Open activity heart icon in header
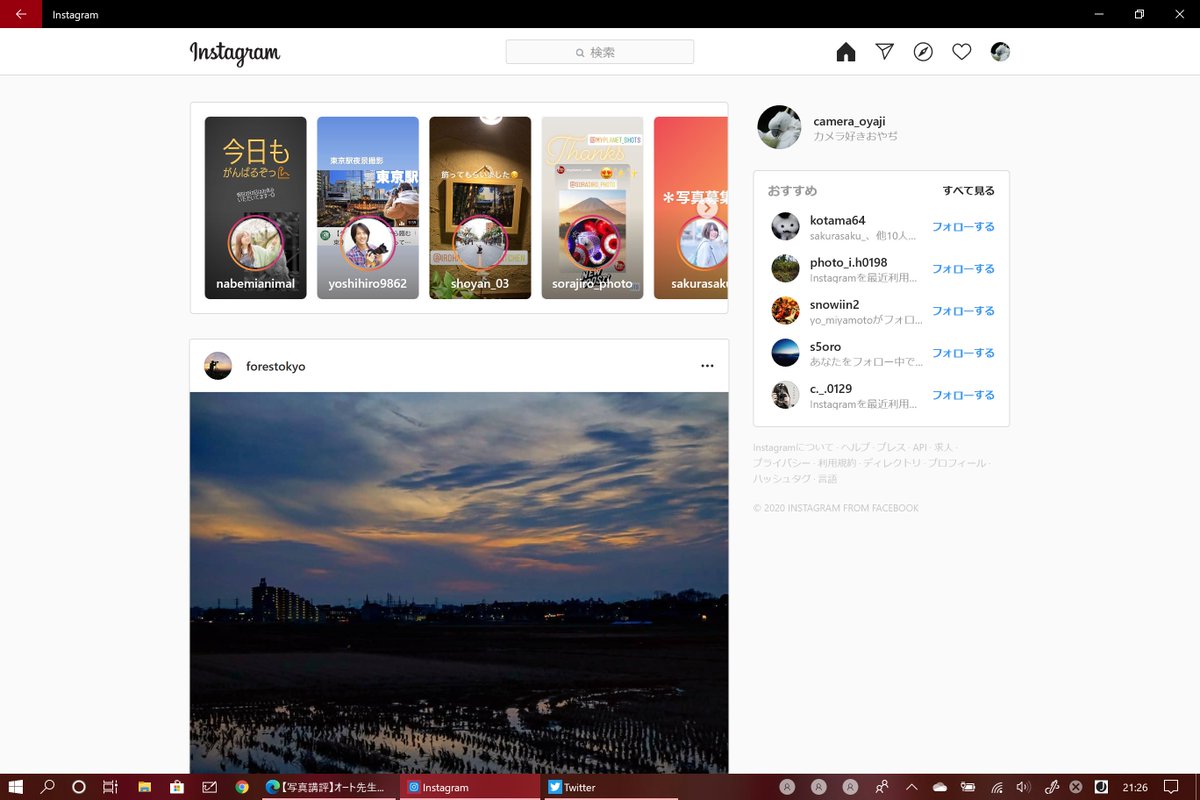This screenshot has width=1200, height=800. (x=961, y=52)
